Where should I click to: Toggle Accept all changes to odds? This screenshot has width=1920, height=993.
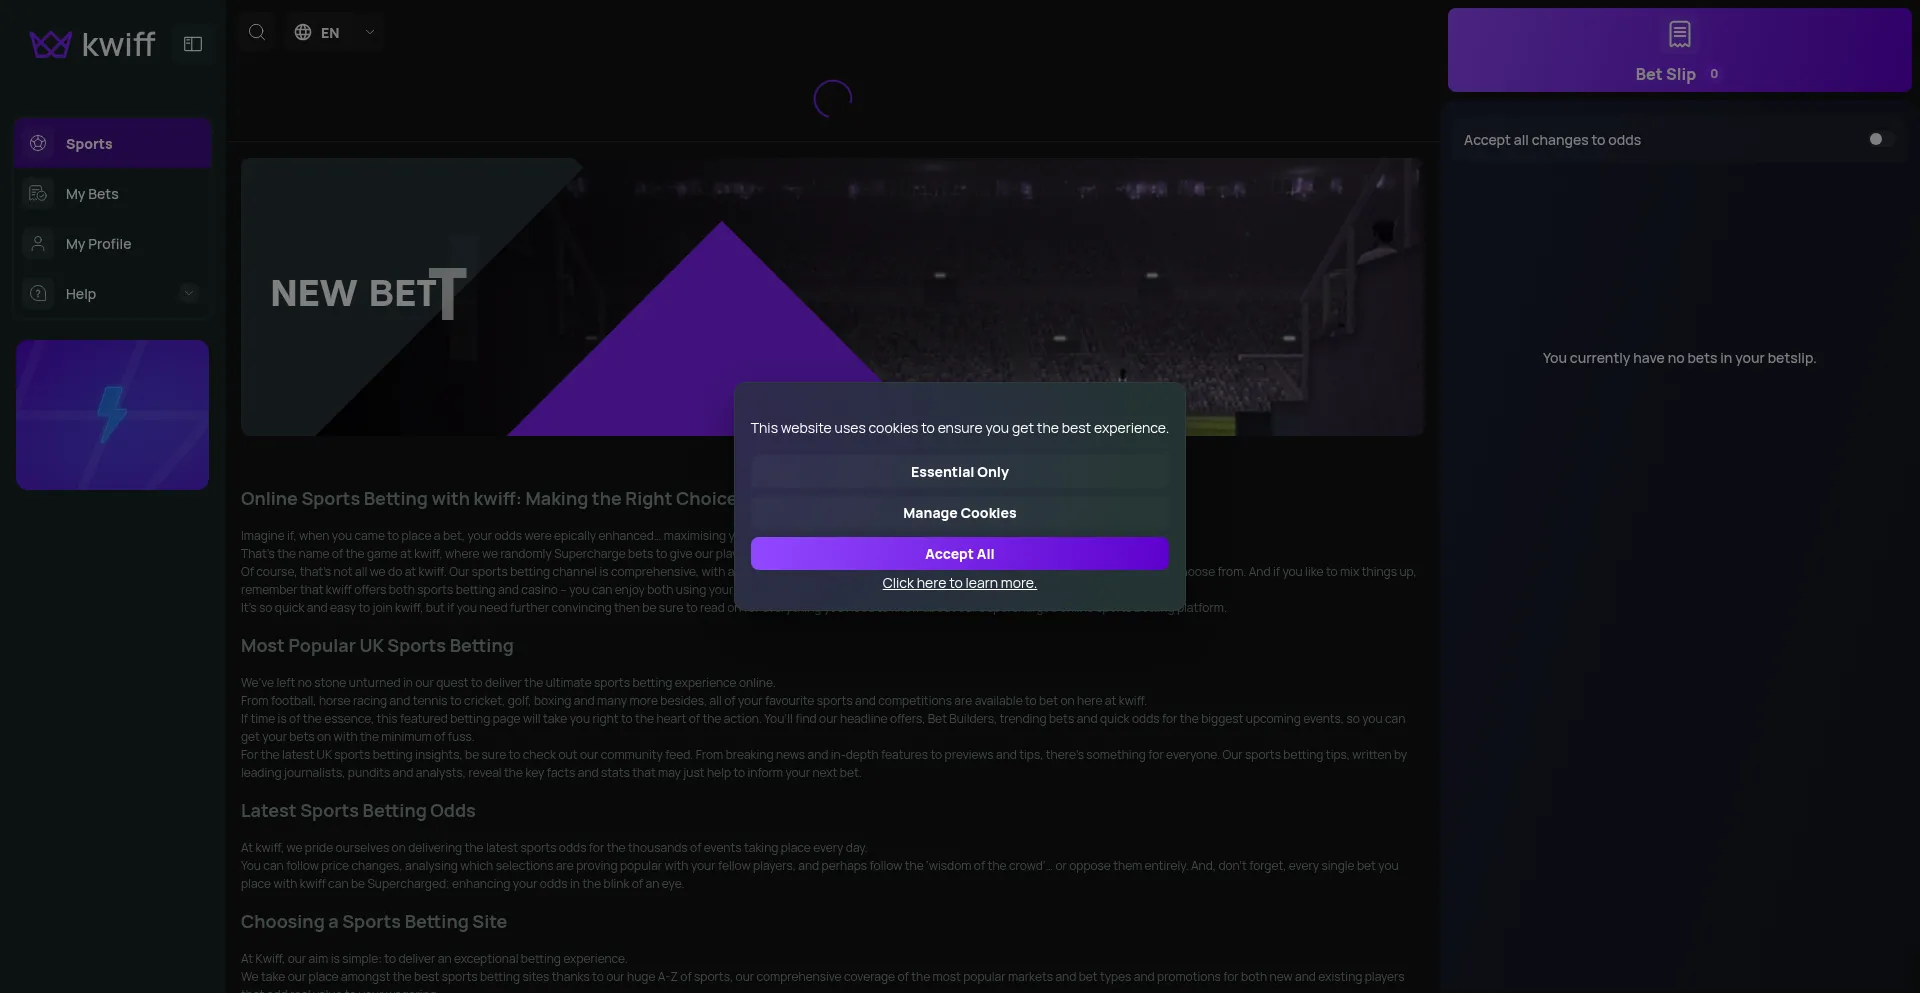1879,140
